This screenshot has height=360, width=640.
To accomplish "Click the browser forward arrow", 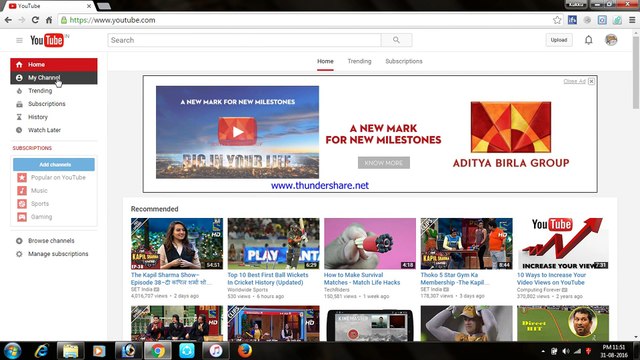I will pyautogui.click(x=22, y=20).
